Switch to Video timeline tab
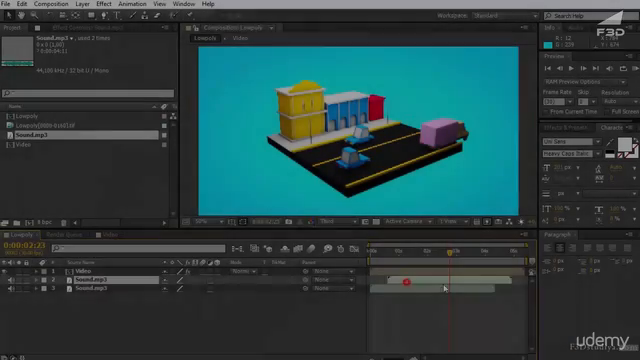 (x=110, y=235)
